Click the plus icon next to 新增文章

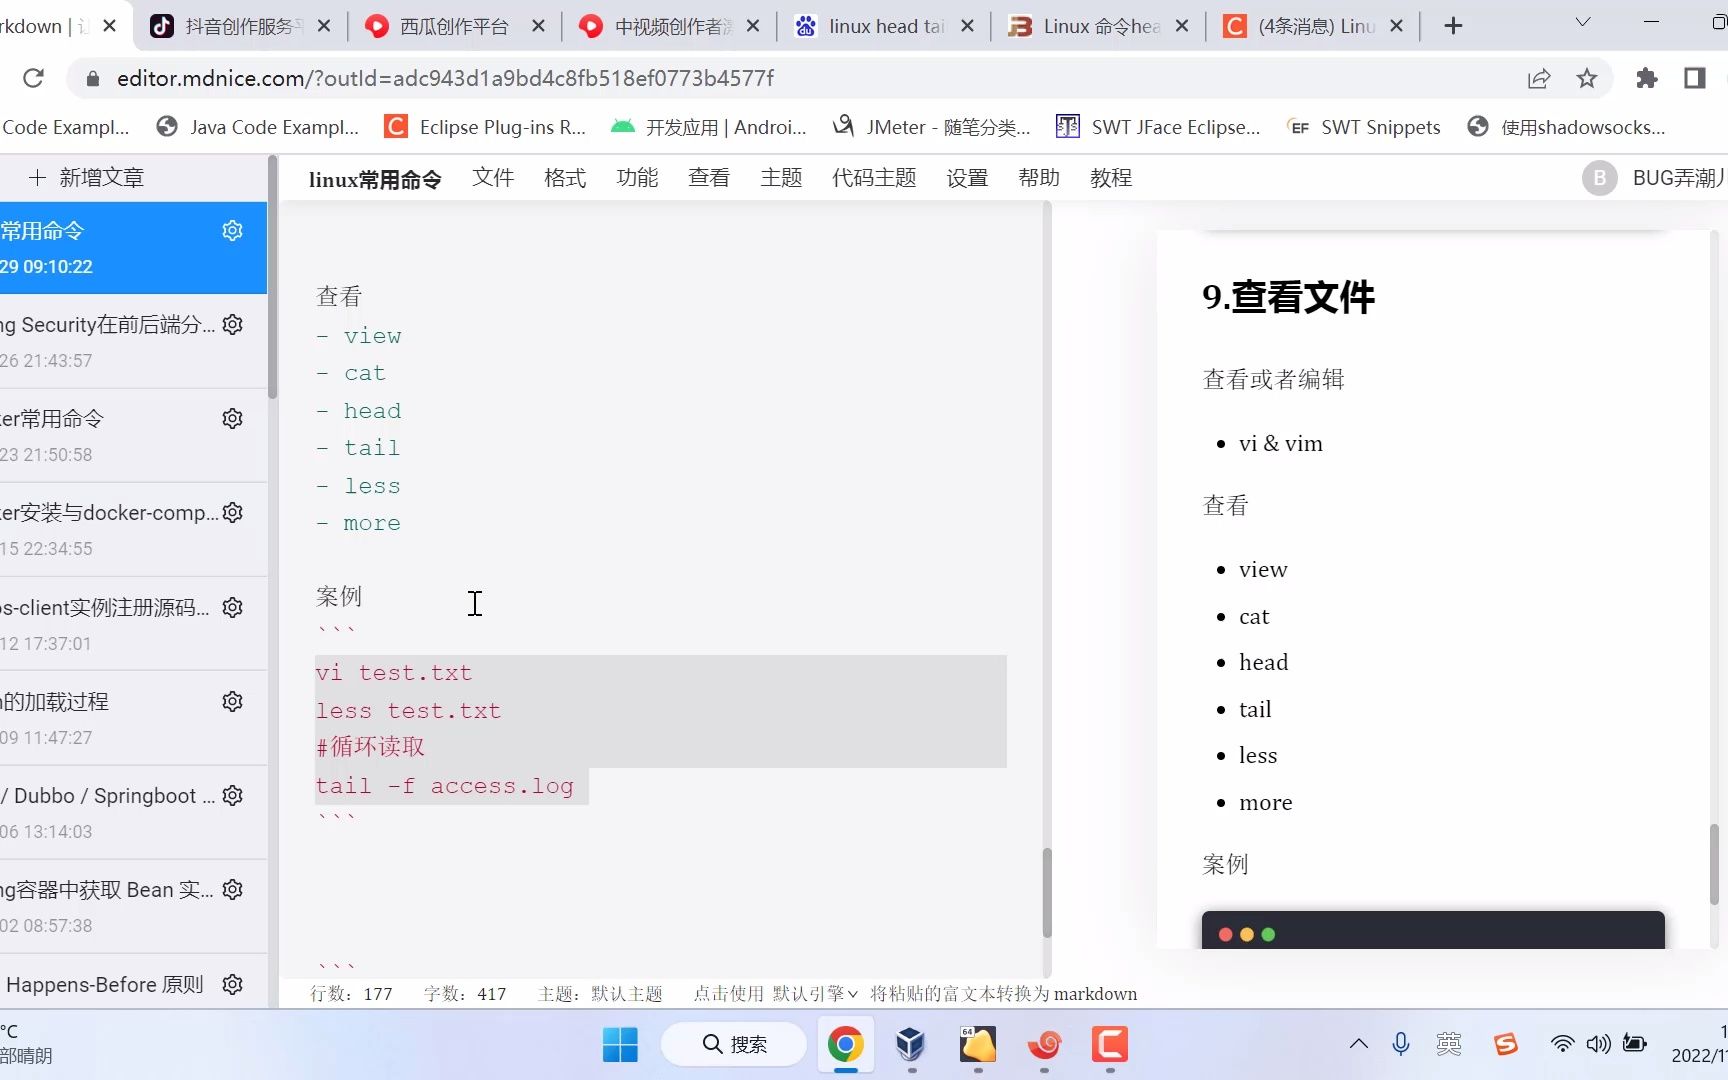[37, 177]
